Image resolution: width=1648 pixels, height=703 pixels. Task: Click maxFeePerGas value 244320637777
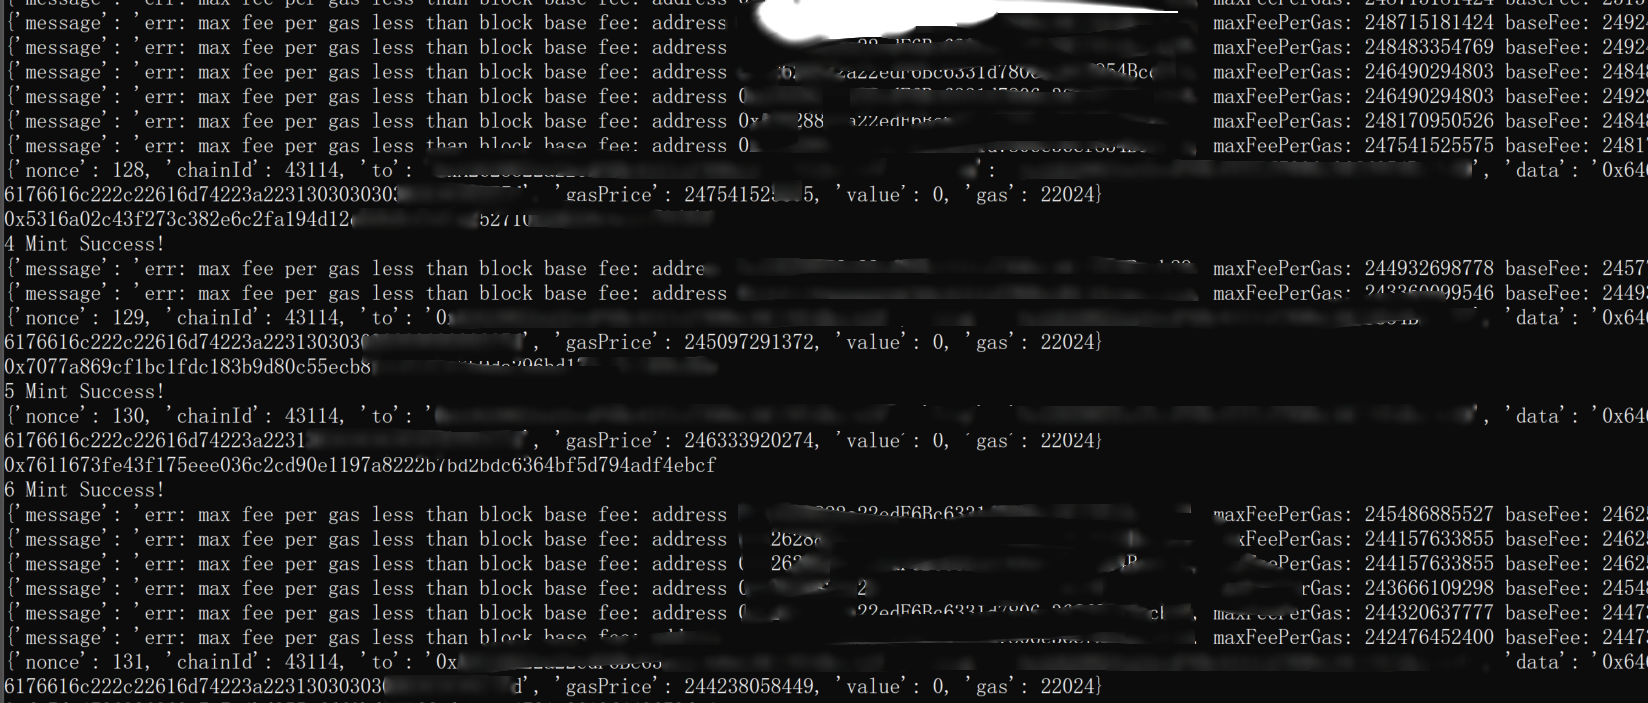coord(1429,613)
